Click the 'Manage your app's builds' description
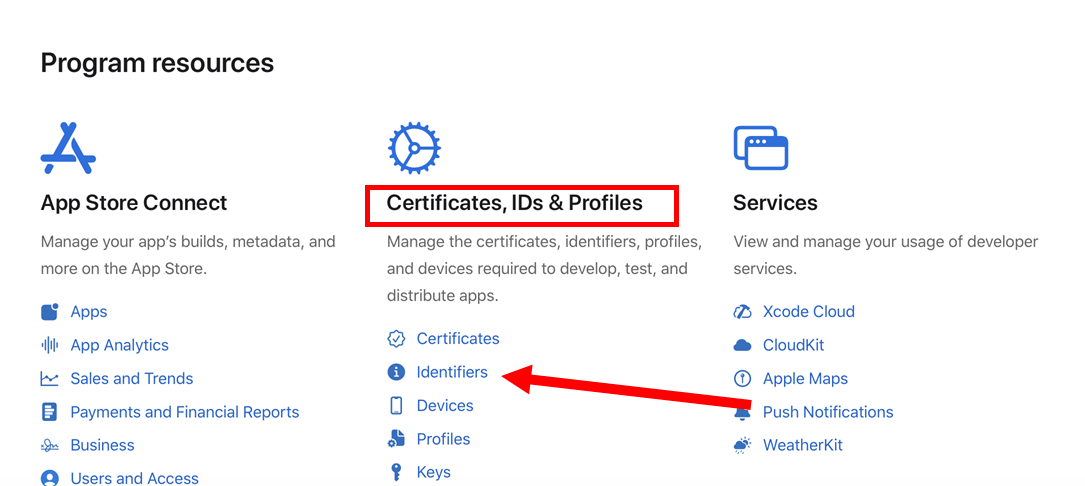1085x486 pixels. coord(188,255)
